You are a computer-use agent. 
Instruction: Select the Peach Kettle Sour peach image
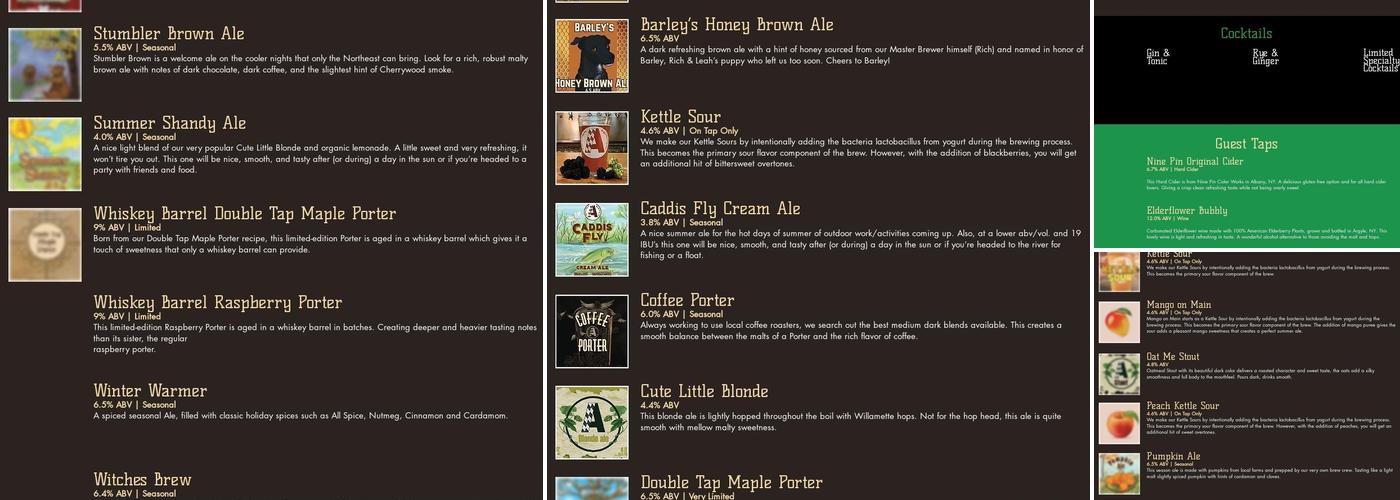click(1119, 424)
